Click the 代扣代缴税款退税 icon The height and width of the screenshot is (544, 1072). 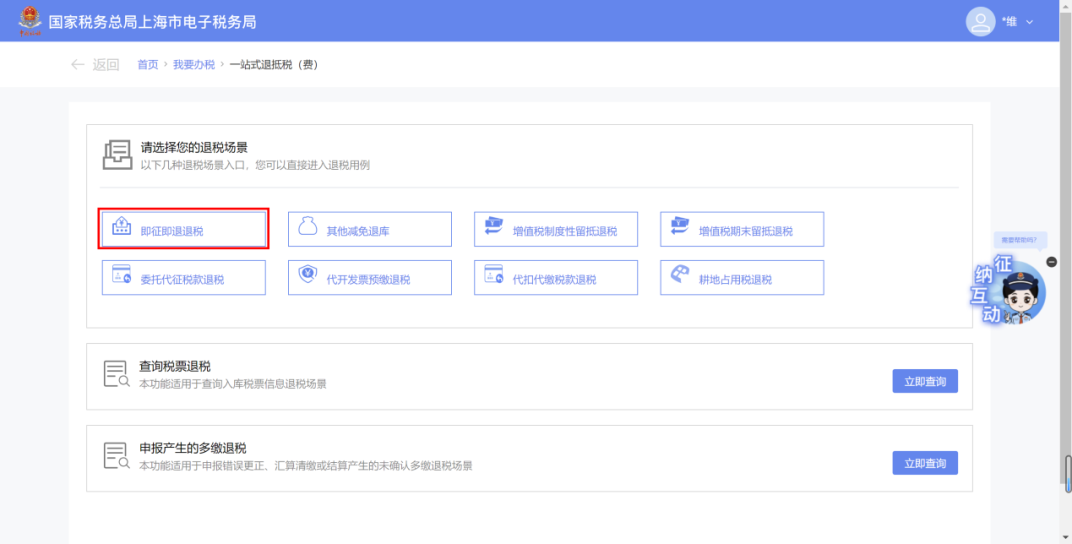click(x=493, y=277)
